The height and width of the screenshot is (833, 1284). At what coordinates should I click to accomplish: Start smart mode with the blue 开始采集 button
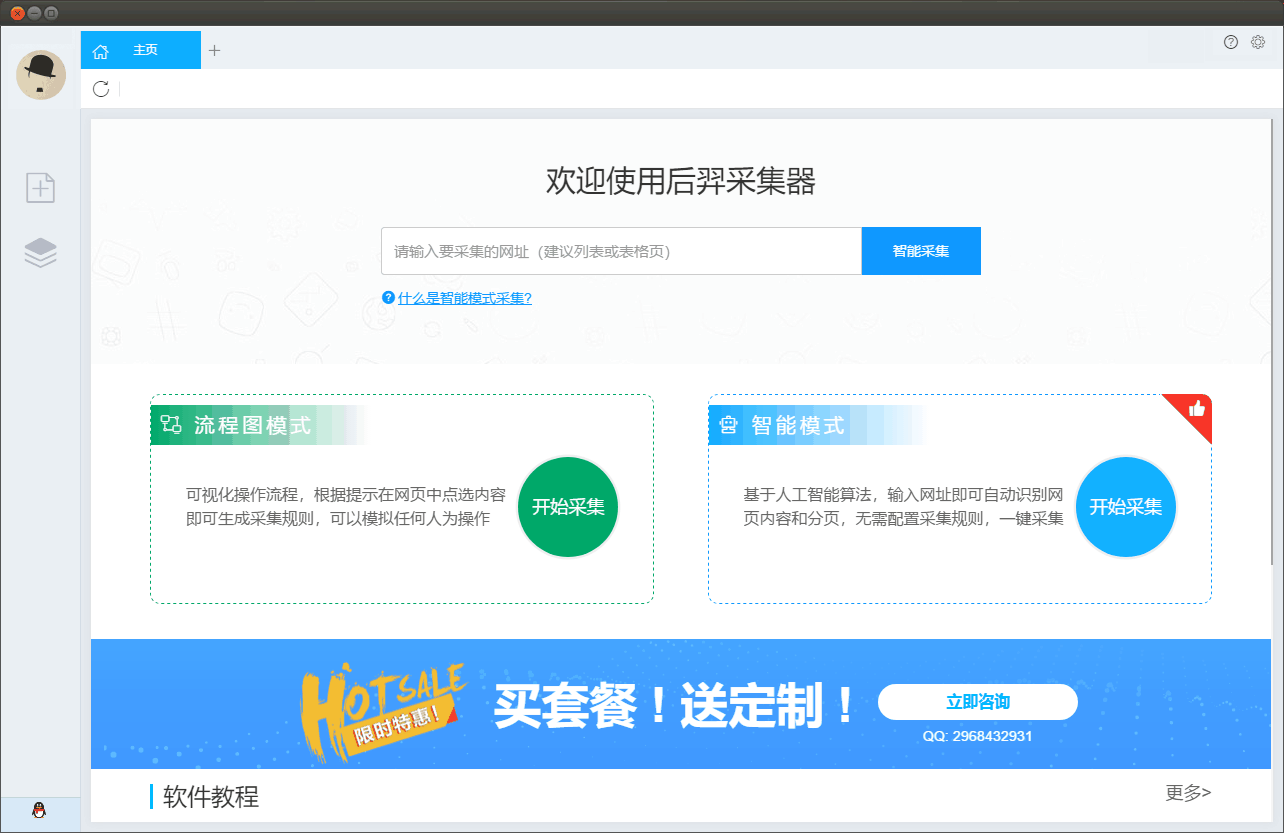(1126, 507)
